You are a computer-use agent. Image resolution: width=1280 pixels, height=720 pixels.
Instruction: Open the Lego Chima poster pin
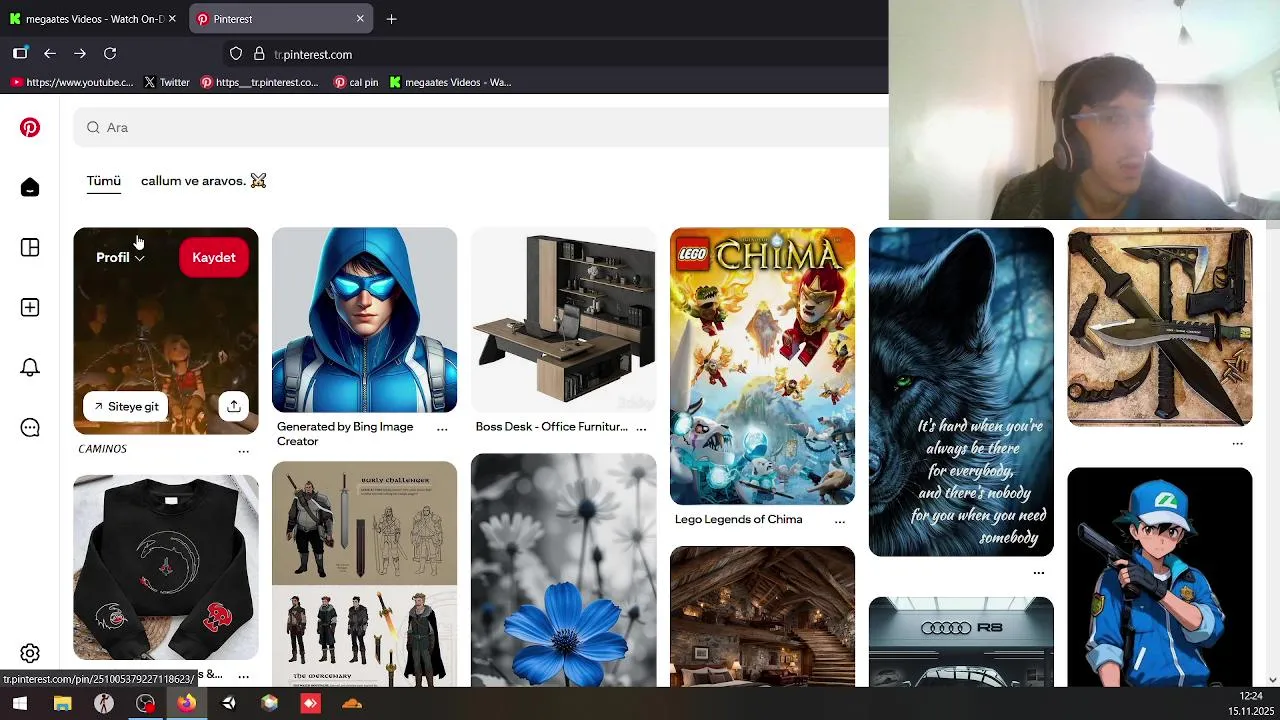tap(762, 366)
